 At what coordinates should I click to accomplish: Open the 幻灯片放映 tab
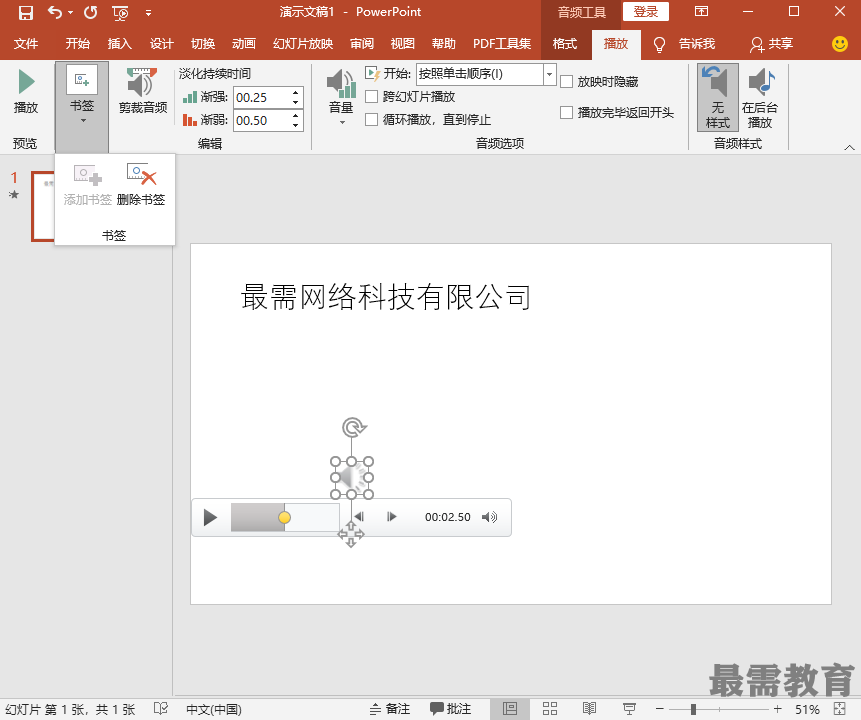[303, 43]
